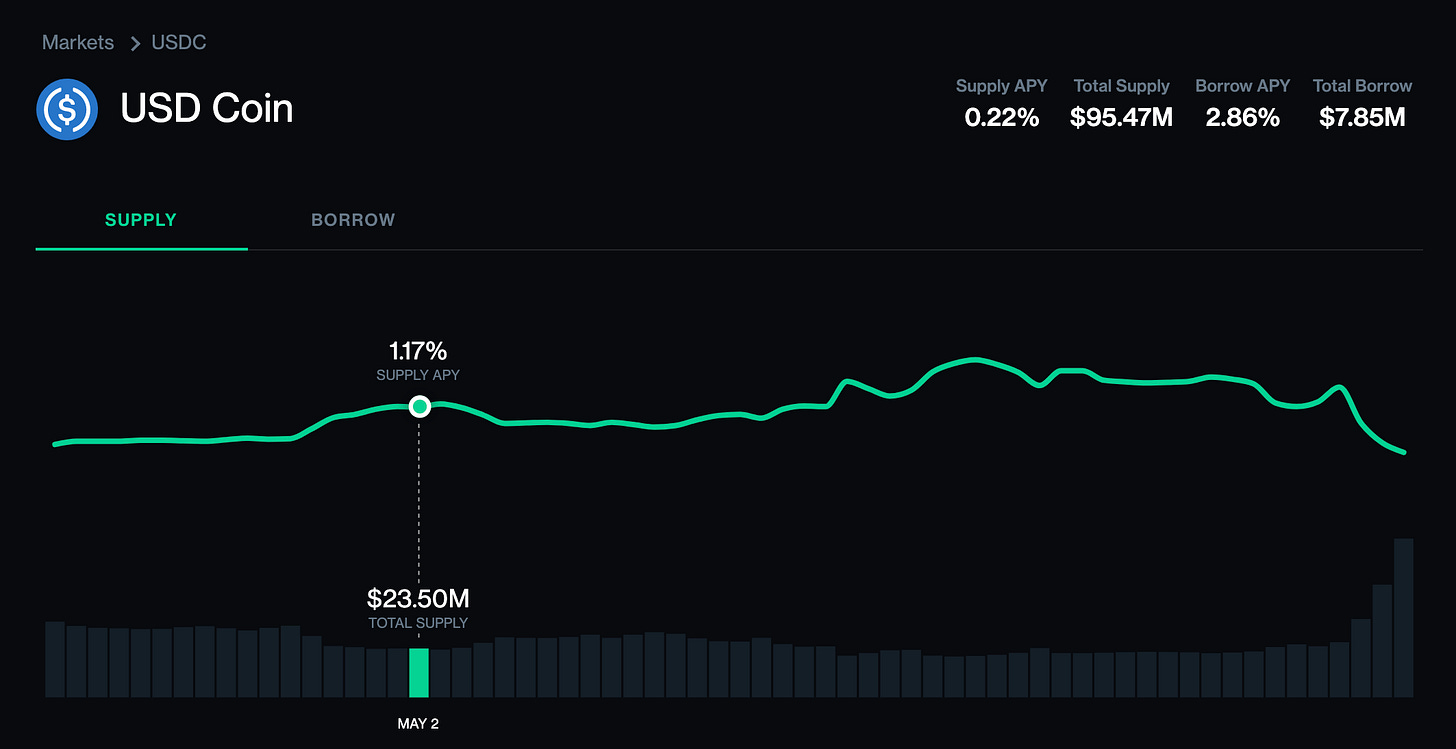The image size is (1456, 749).
Task: Open the Markets breadcrumb link
Action: pyautogui.click(x=78, y=43)
